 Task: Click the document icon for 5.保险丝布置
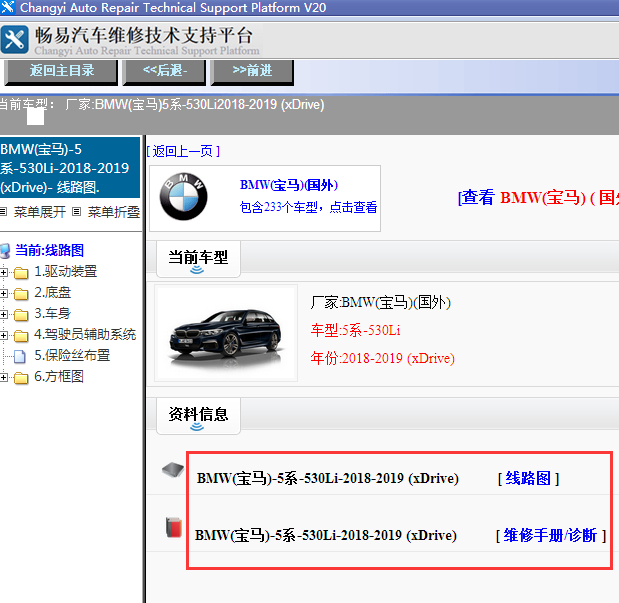tap(20, 356)
